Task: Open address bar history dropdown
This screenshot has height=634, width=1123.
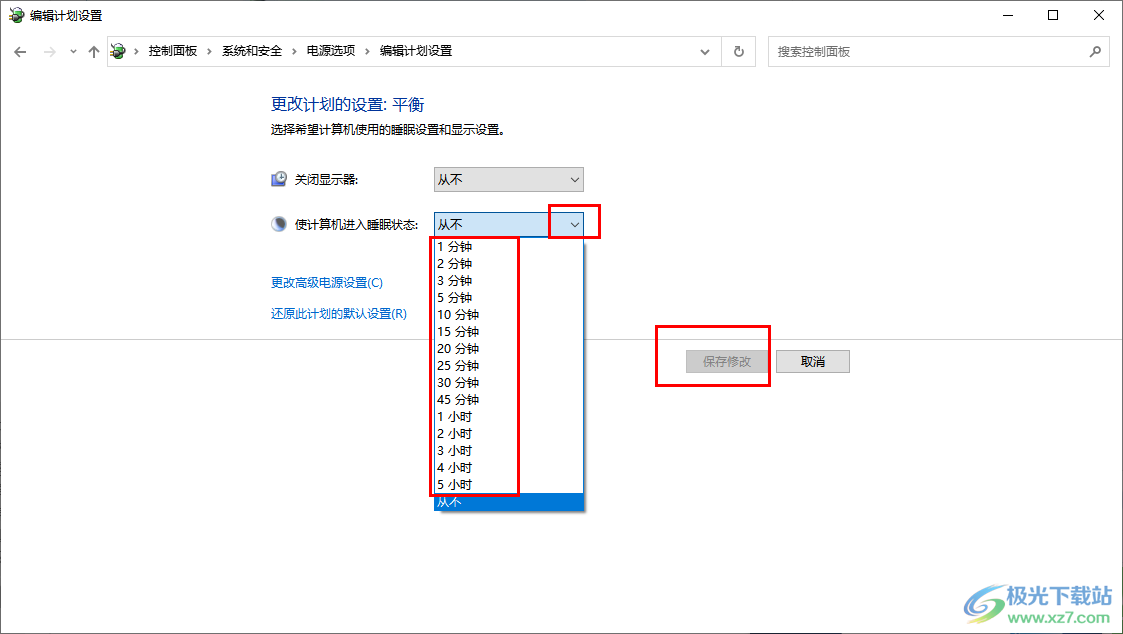Action: coord(705,52)
